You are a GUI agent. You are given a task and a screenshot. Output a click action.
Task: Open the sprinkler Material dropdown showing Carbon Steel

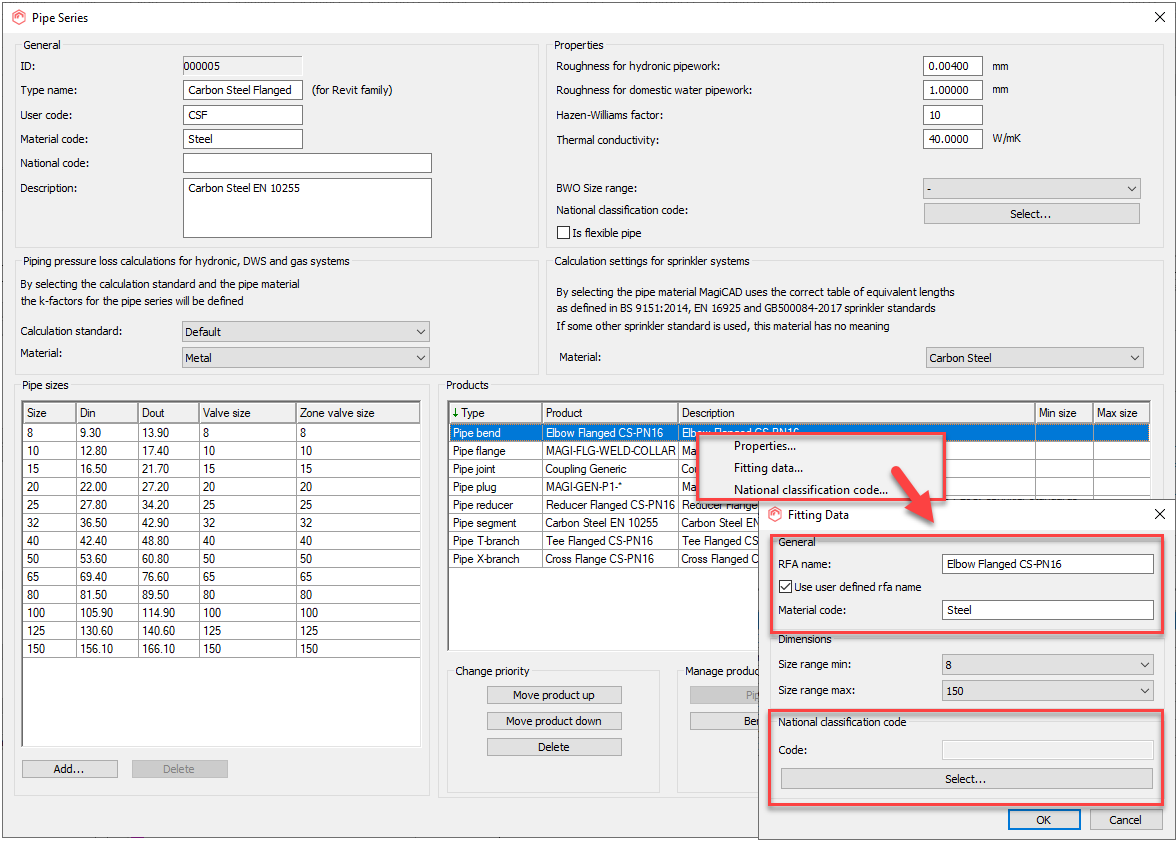point(1034,358)
